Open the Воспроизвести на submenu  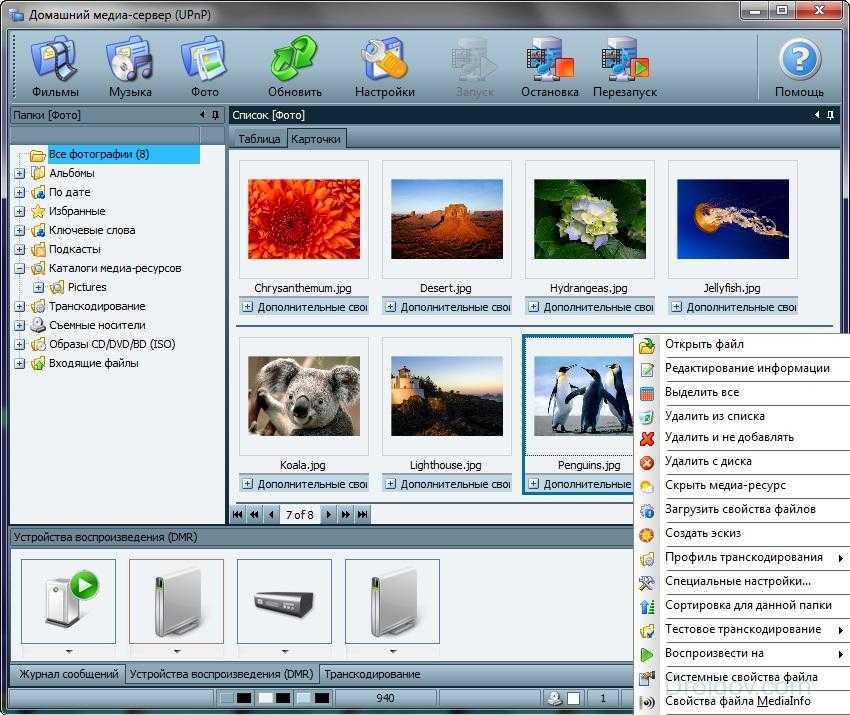714,653
